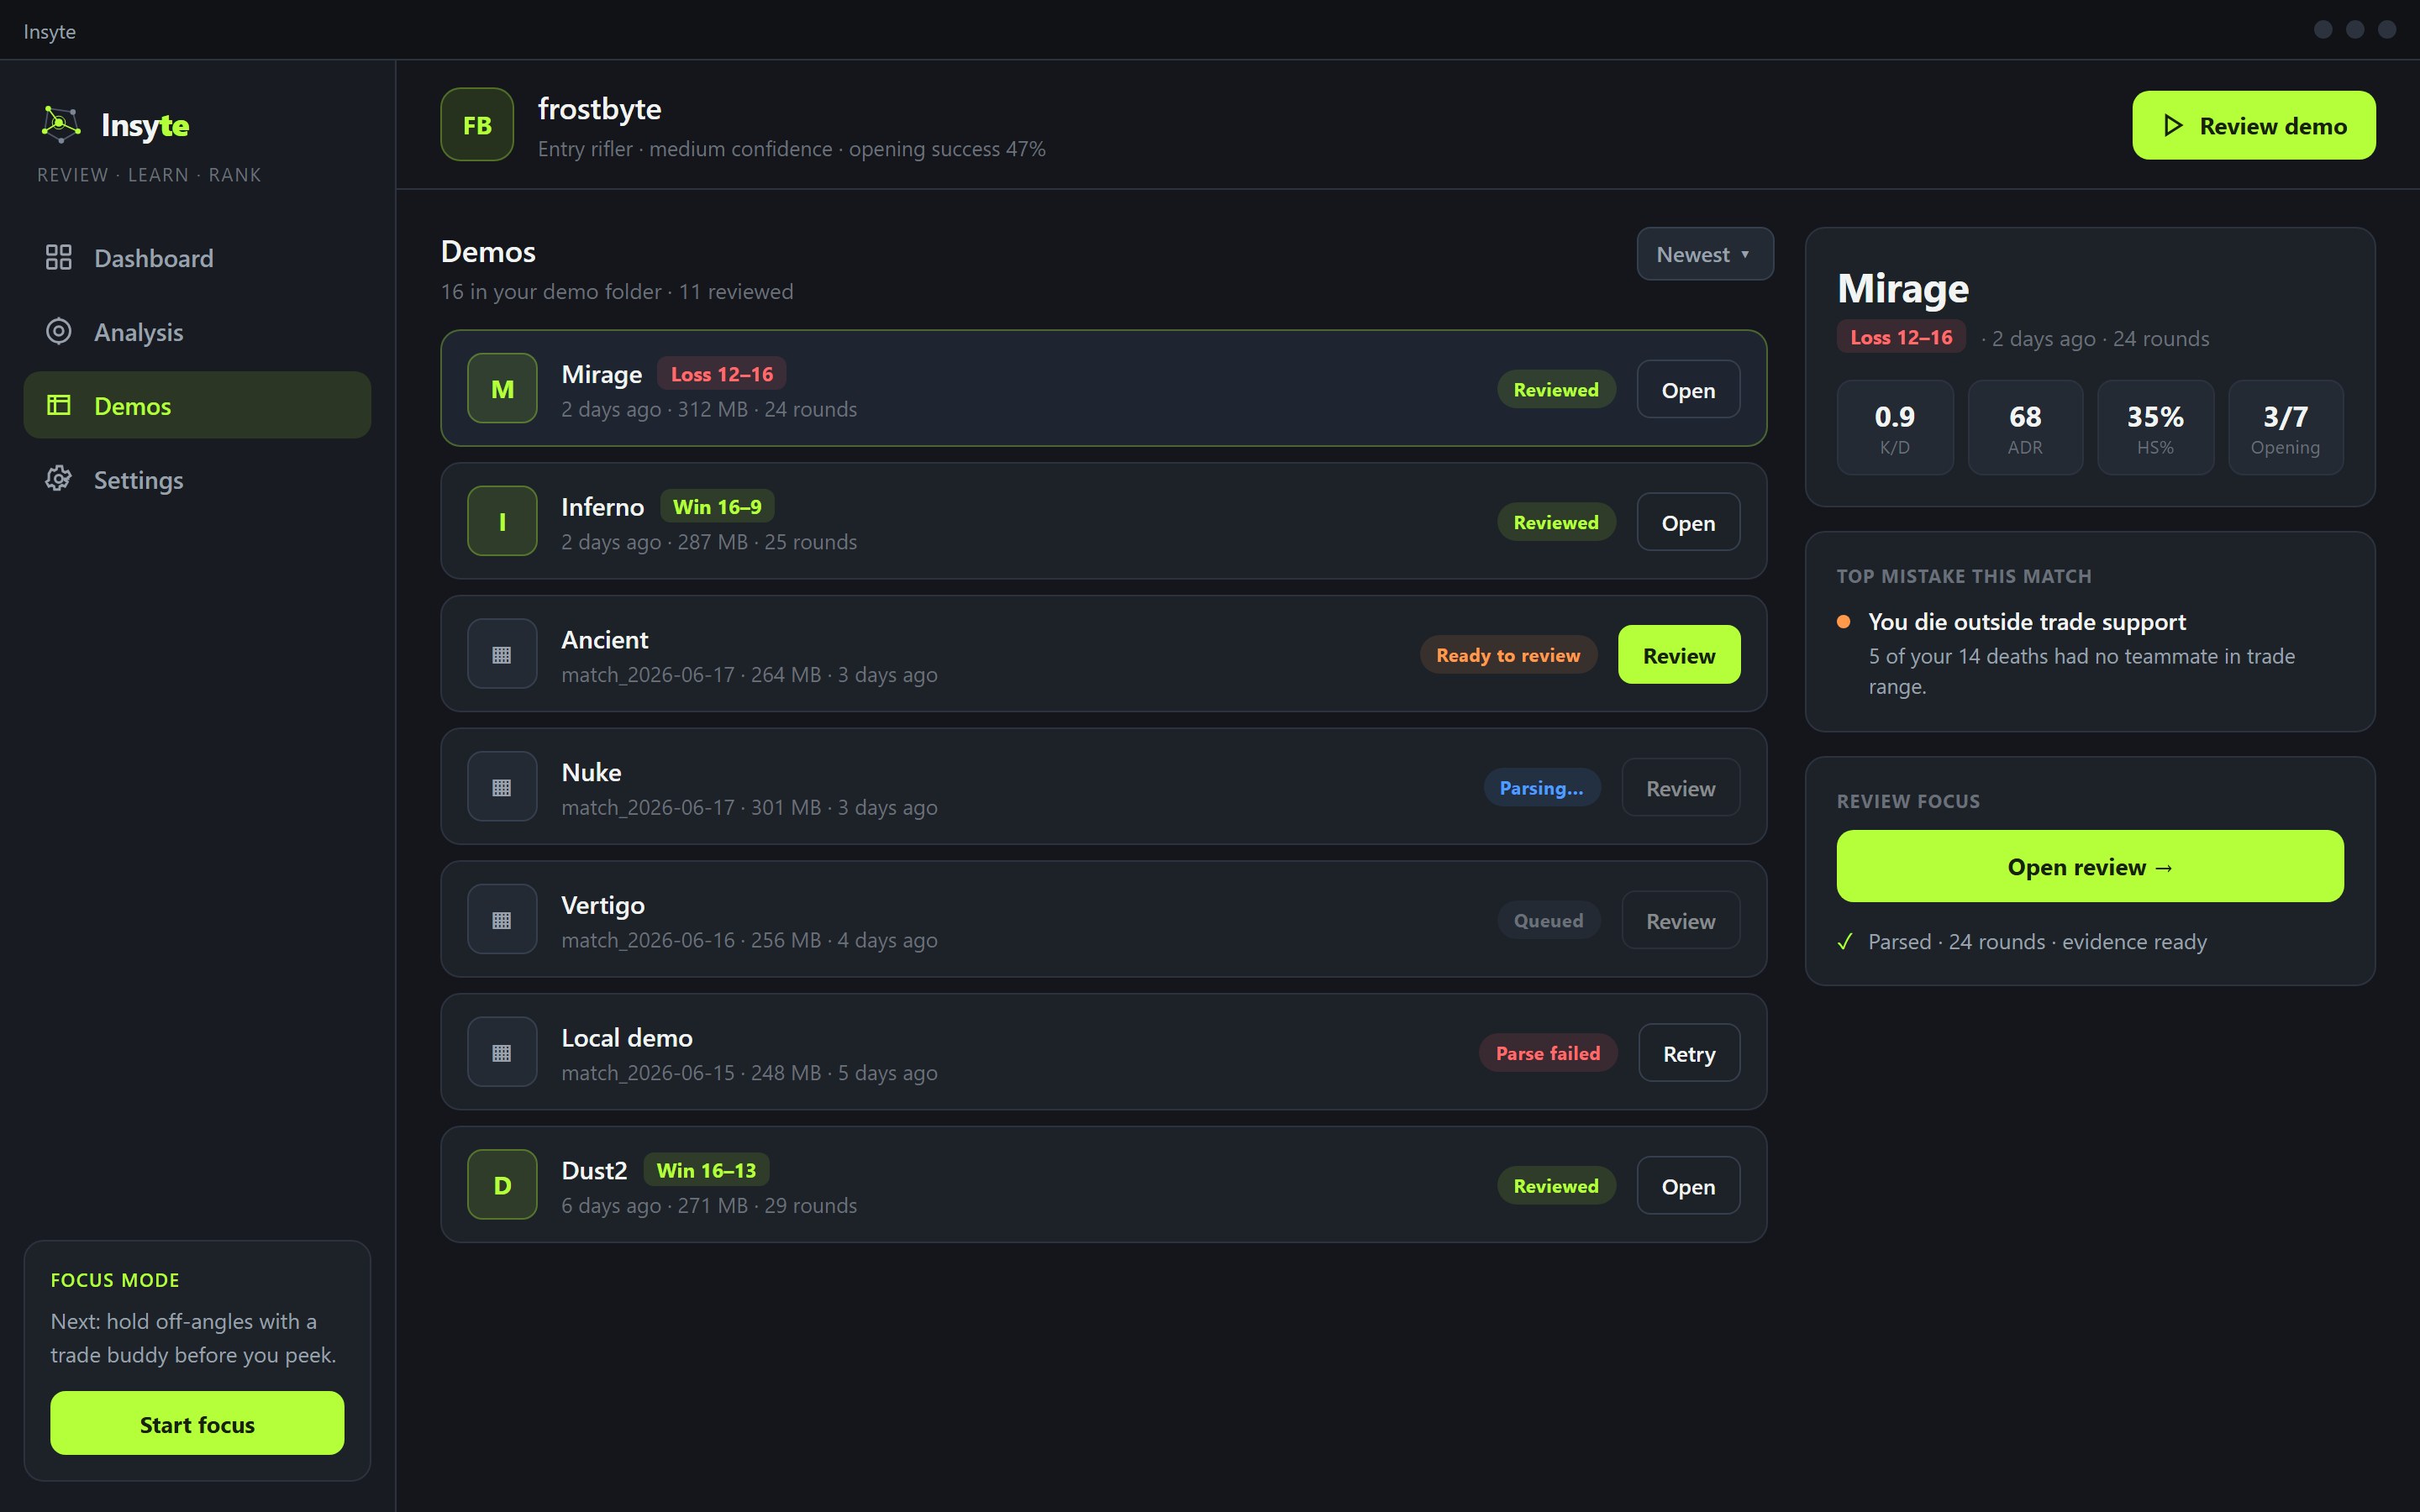Image resolution: width=2420 pixels, height=1512 pixels.
Task: Click the Reviewed status on Inferno row
Action: (x=1556, y=522)
